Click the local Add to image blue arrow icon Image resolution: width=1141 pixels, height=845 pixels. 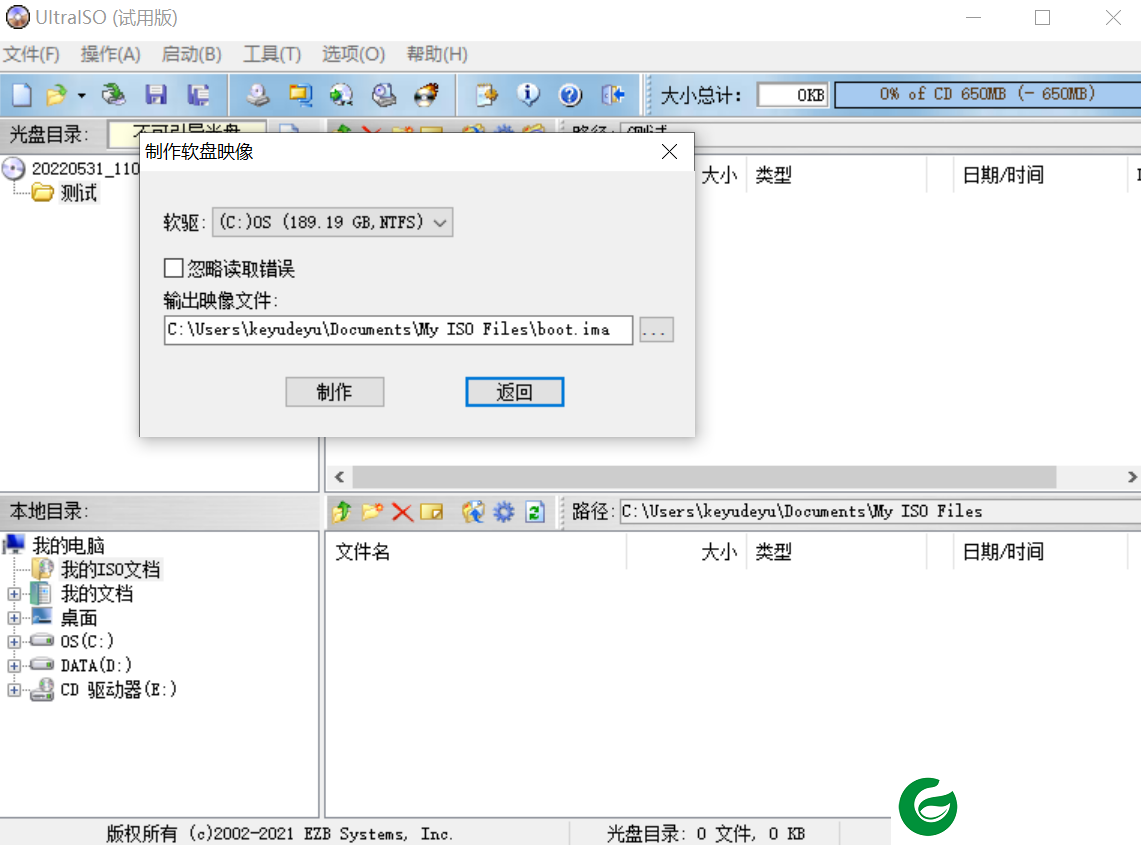[473, 512]
